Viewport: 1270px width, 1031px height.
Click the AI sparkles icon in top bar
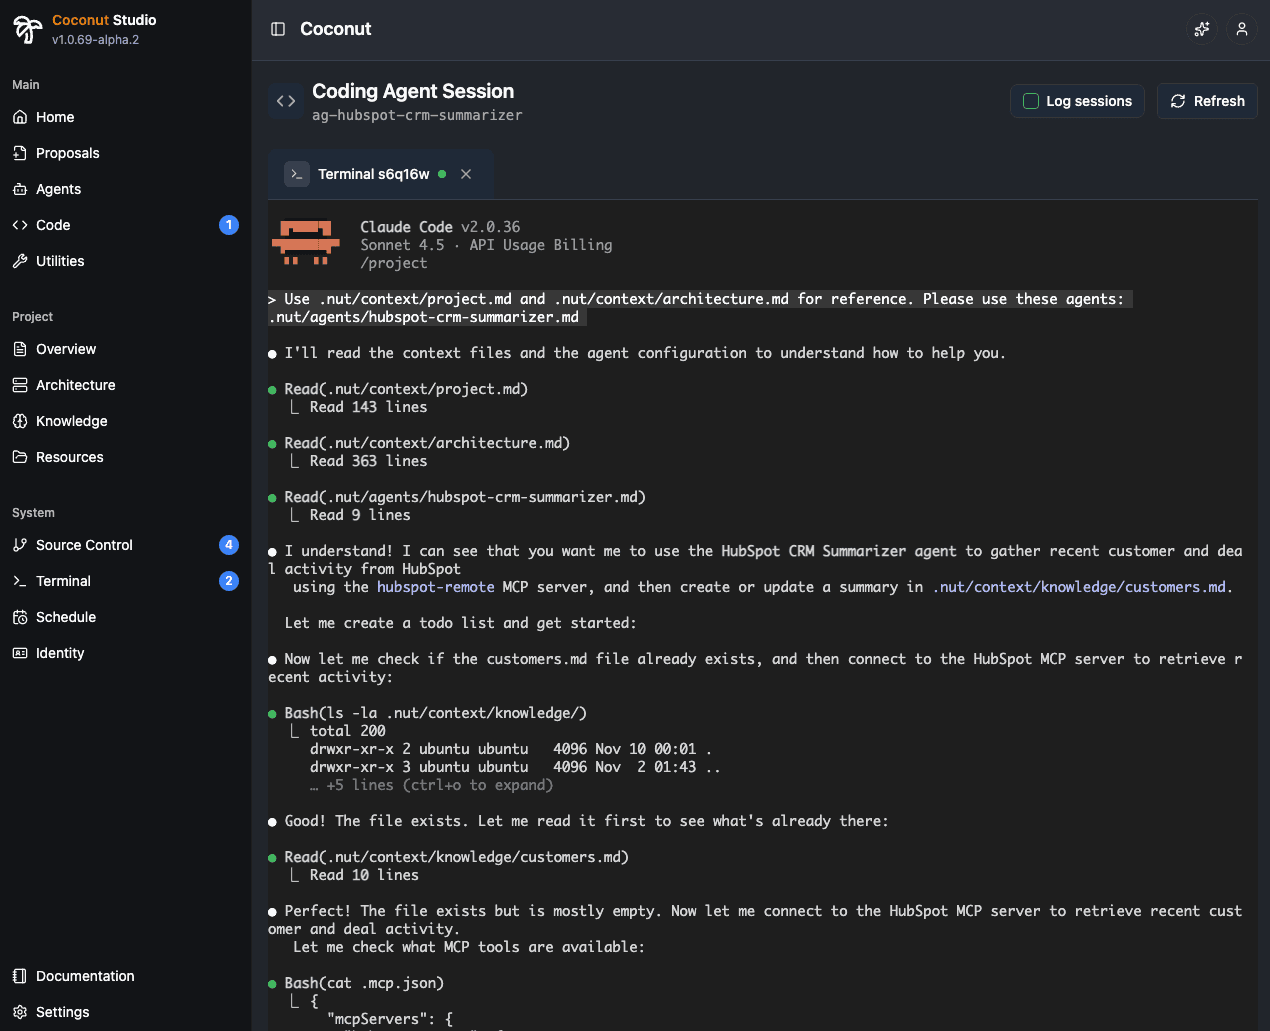[1201, 29]
